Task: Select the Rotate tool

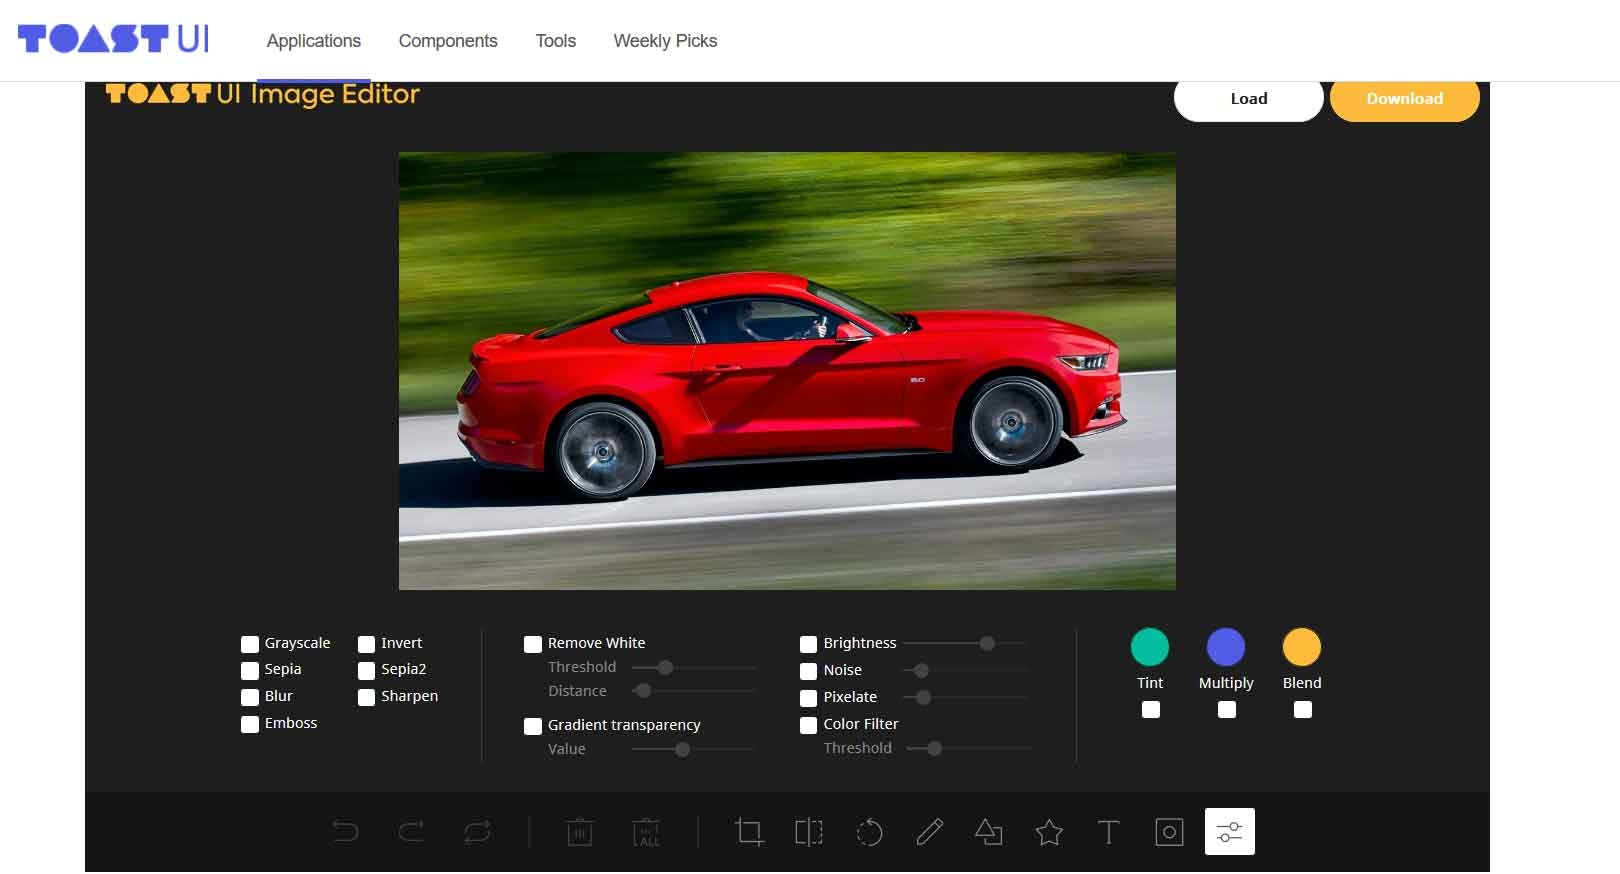Action: coord(869,832)
